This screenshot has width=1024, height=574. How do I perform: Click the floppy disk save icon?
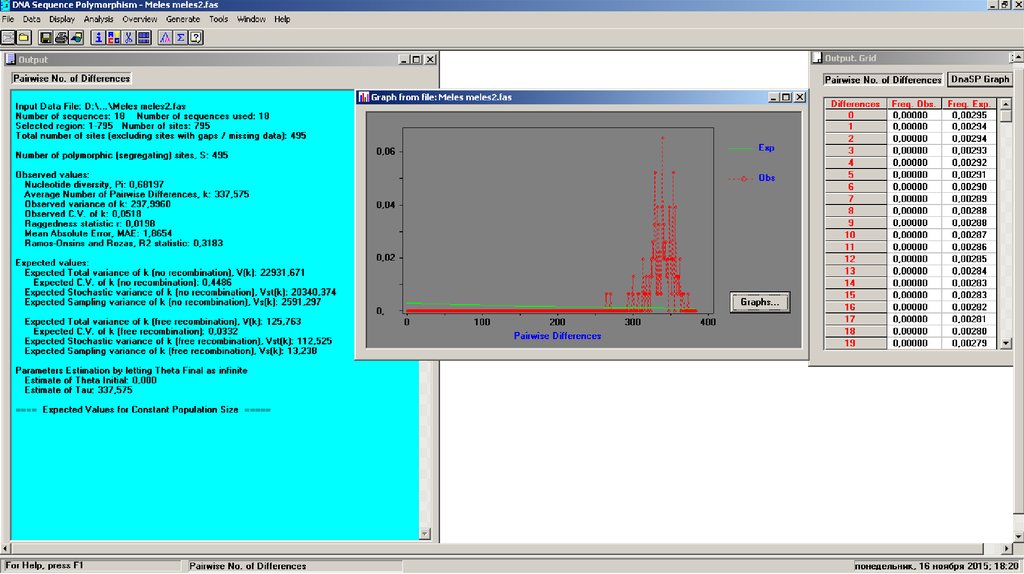point(45,38)
